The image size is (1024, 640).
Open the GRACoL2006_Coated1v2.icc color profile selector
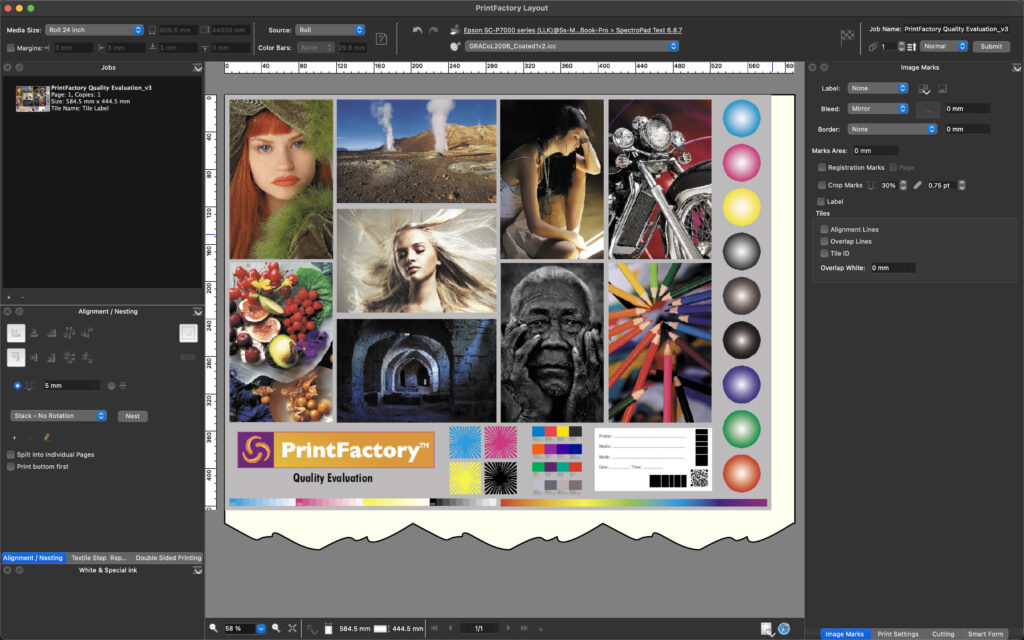pyautogui.click(x=571, y=46)
